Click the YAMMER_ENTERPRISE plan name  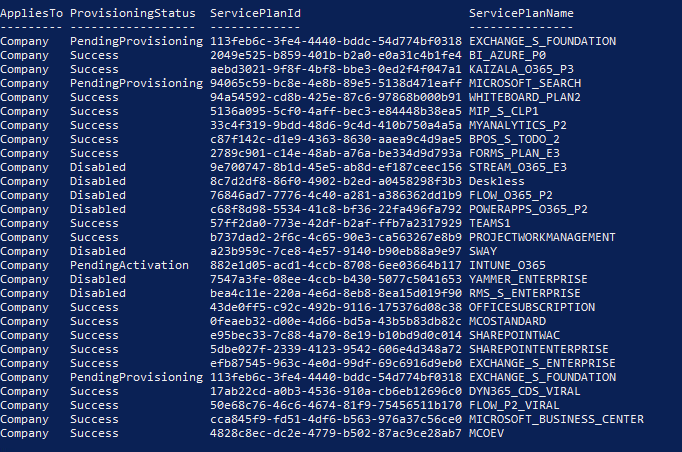click(x=528, y=279)
